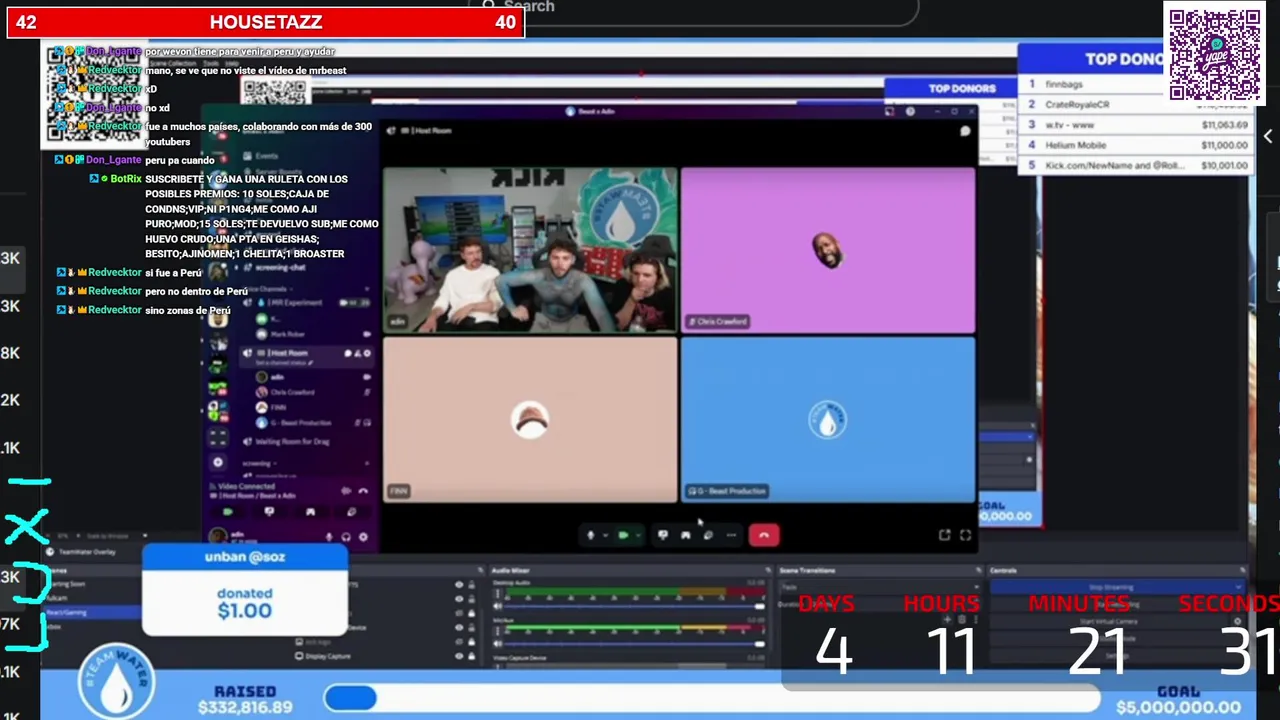This screenshot has width=1280, height=720.
Task: Join the Host Room voice channel
Action: [x=308, y=353]
